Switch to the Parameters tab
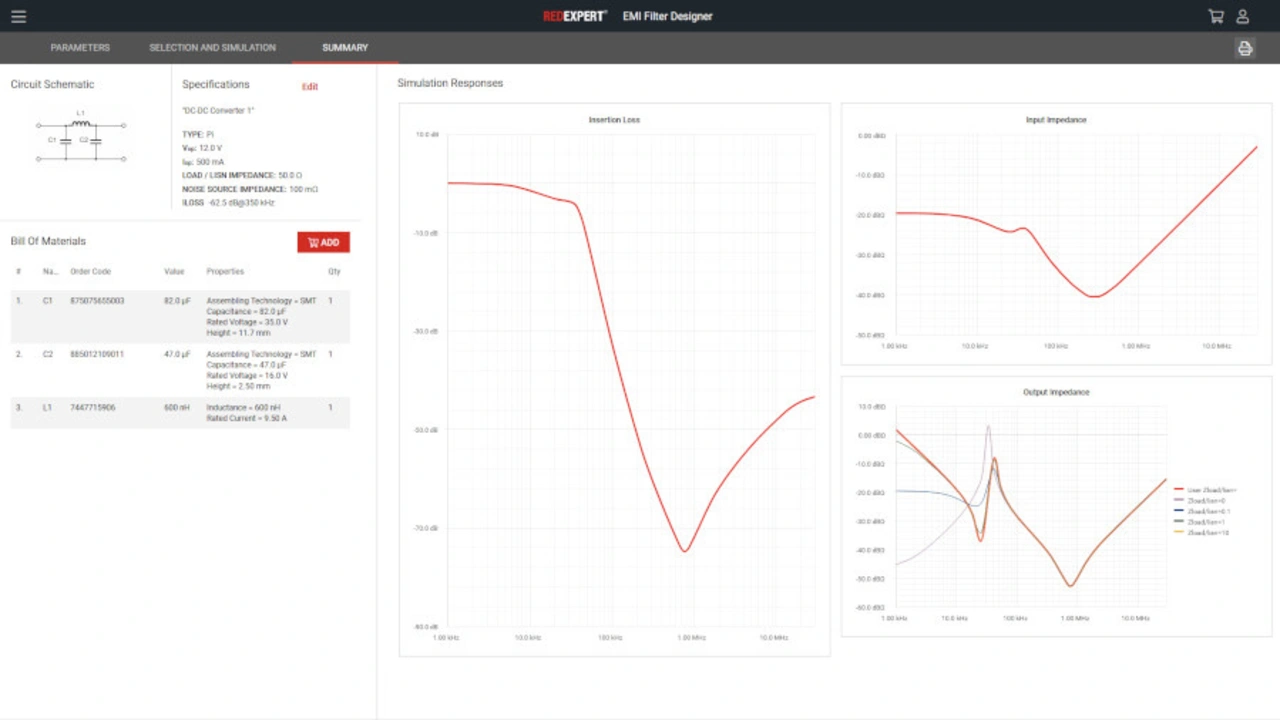The height and width of the screenshot is (720, 1280). [80, 48]
